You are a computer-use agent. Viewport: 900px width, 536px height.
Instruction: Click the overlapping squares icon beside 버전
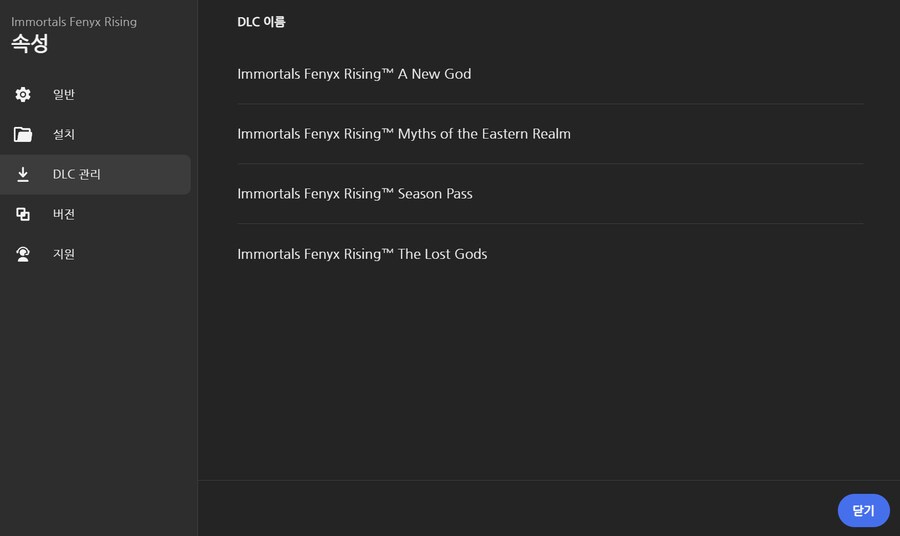[x=23, y=214]
